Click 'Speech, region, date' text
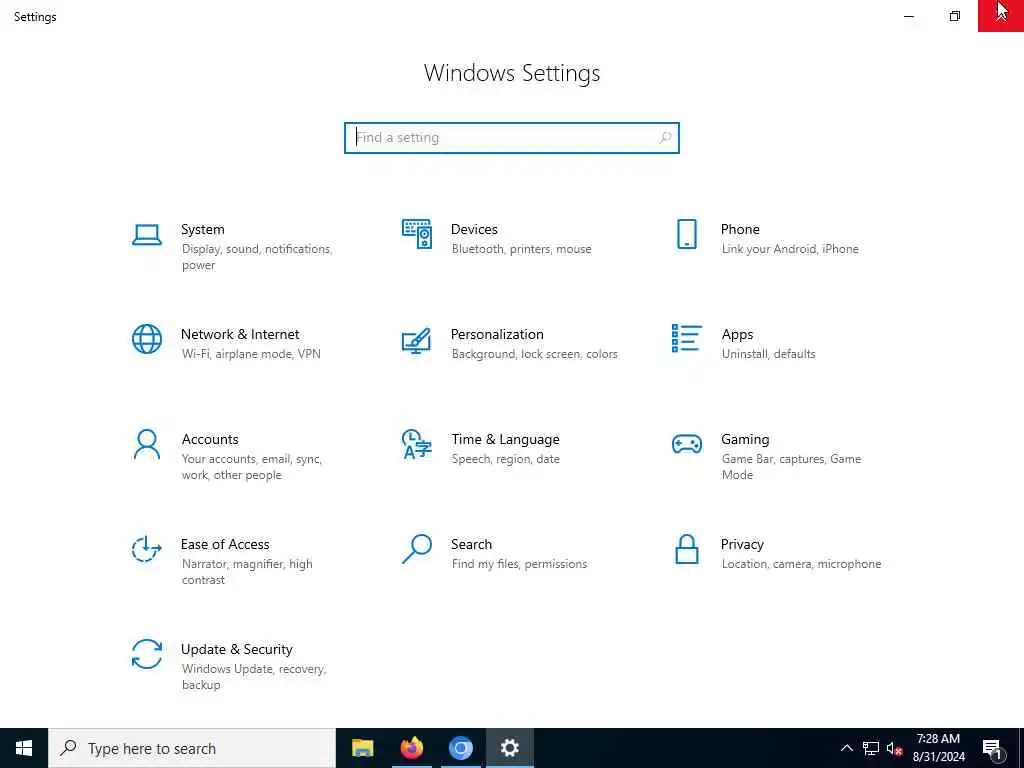The height and width of the screenshot is (768, 1024). tap(505, 459)
